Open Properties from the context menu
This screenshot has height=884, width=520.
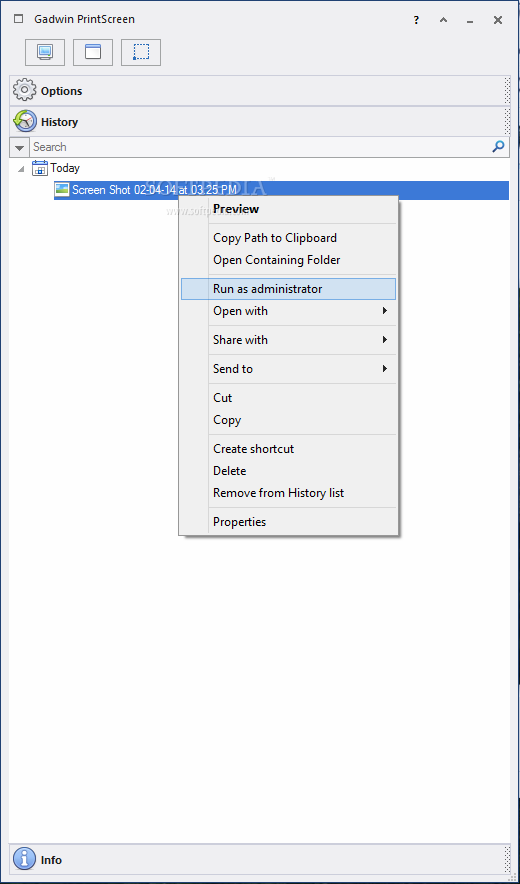coord(288,522)
